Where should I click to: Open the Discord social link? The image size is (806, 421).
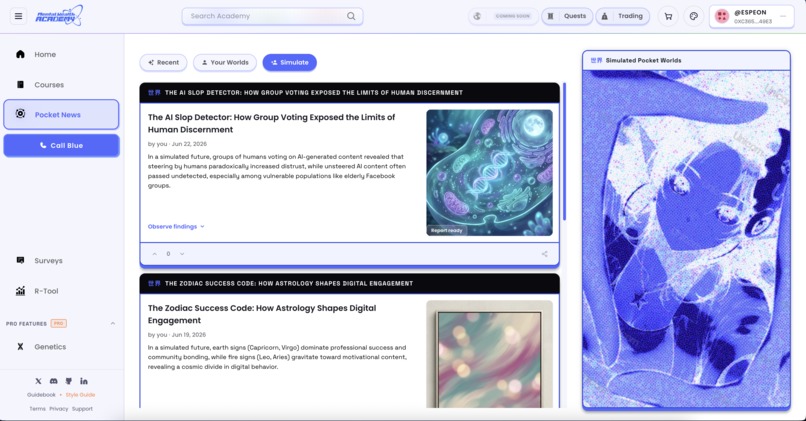(53, 381)
